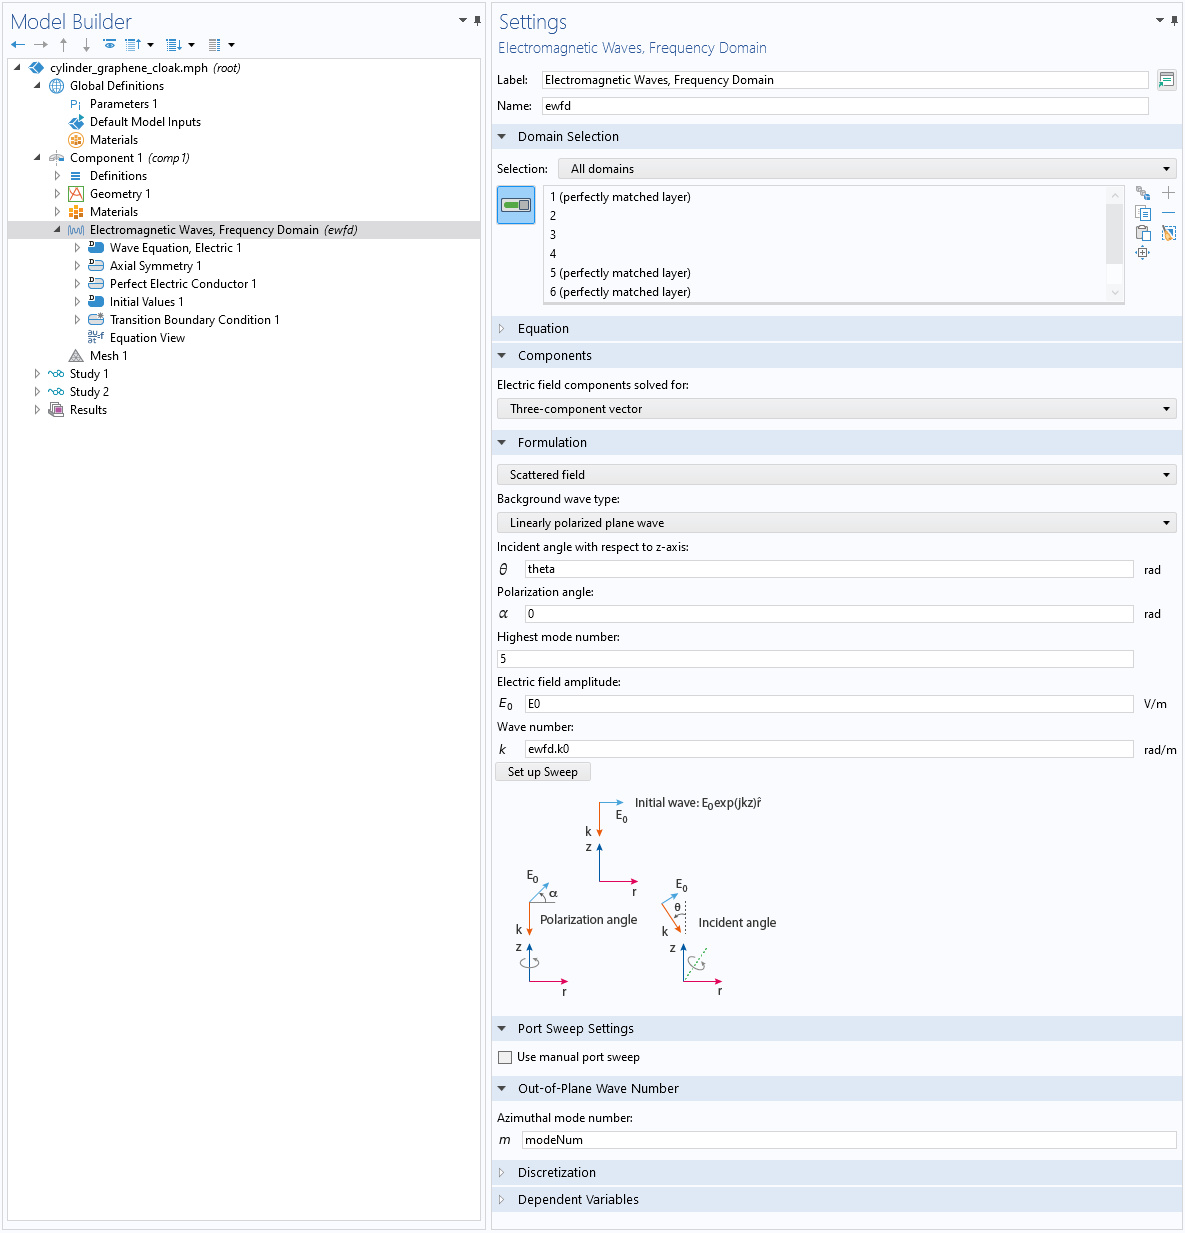Expand the Equation section

(x=502, y=329)
